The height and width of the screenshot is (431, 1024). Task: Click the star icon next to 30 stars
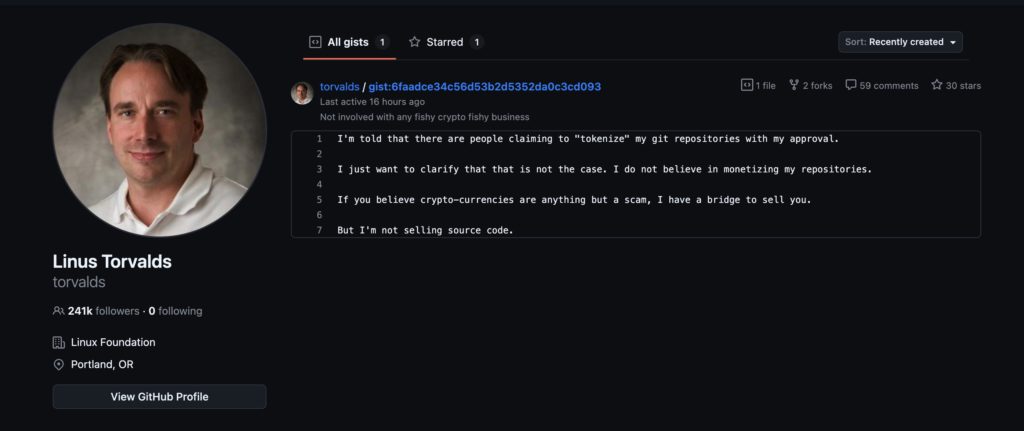(x=937, y=86)
